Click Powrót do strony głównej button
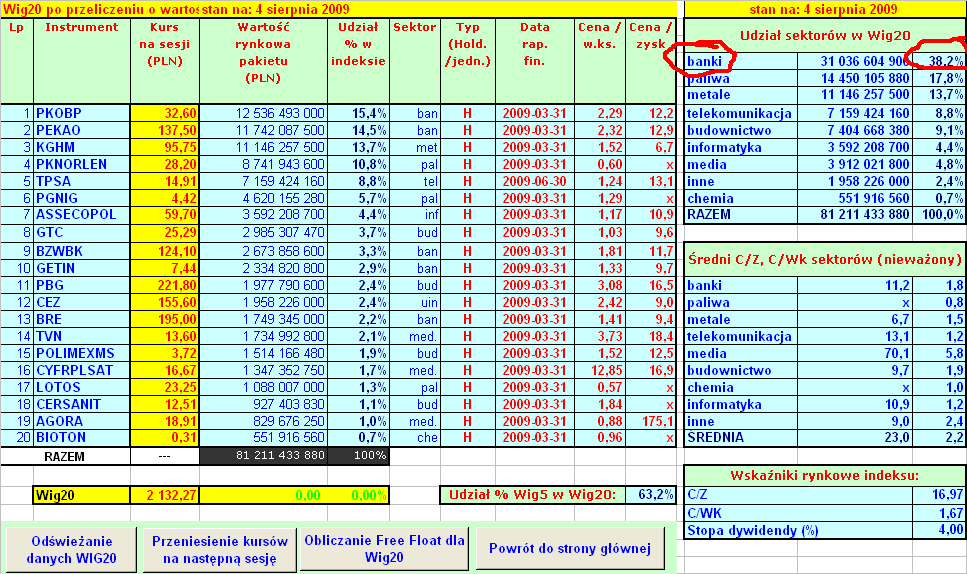The image size is (967, 574). 570,548
